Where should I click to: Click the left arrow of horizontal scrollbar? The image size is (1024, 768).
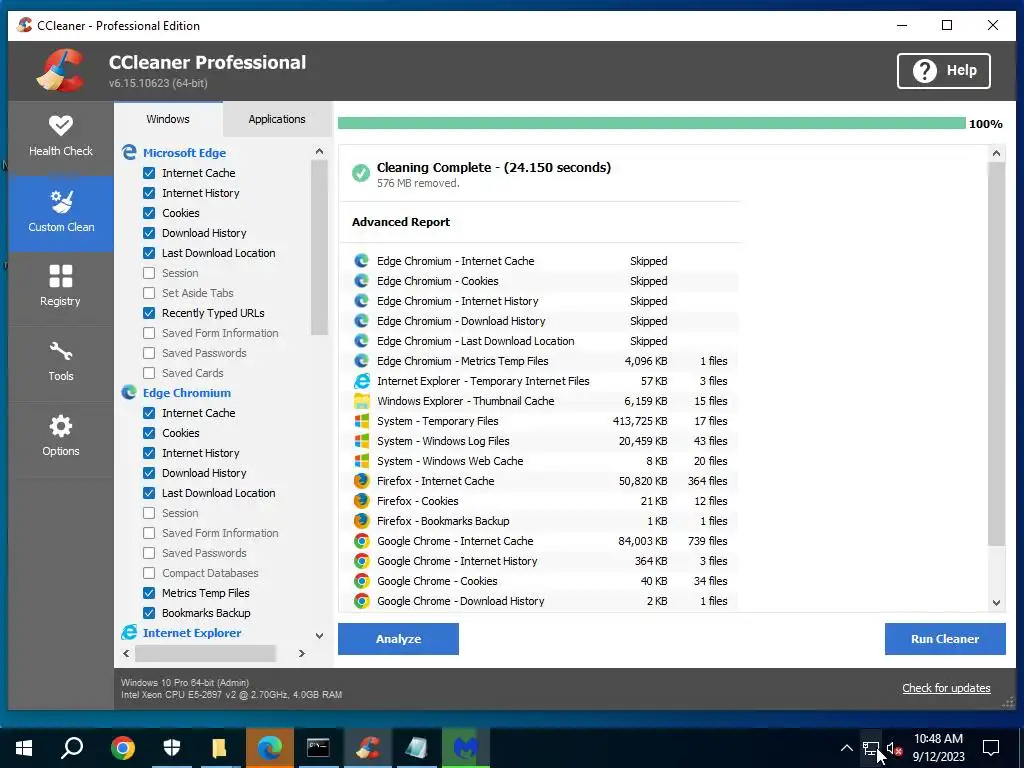coord(126,653)
